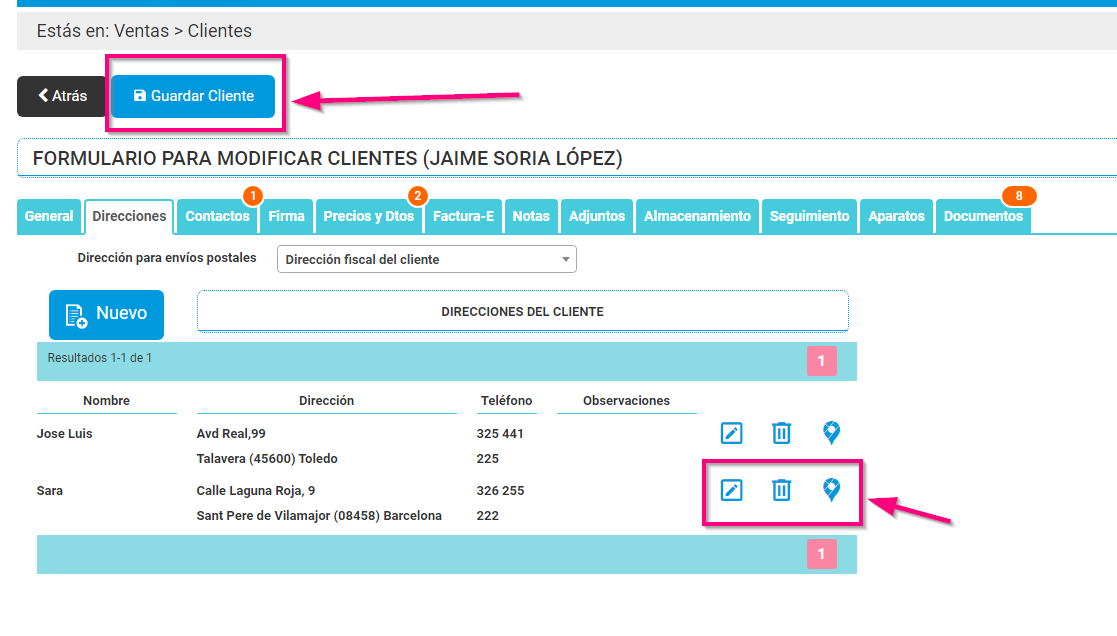Sort by the Teléfono column header

(x=506, y=400)
